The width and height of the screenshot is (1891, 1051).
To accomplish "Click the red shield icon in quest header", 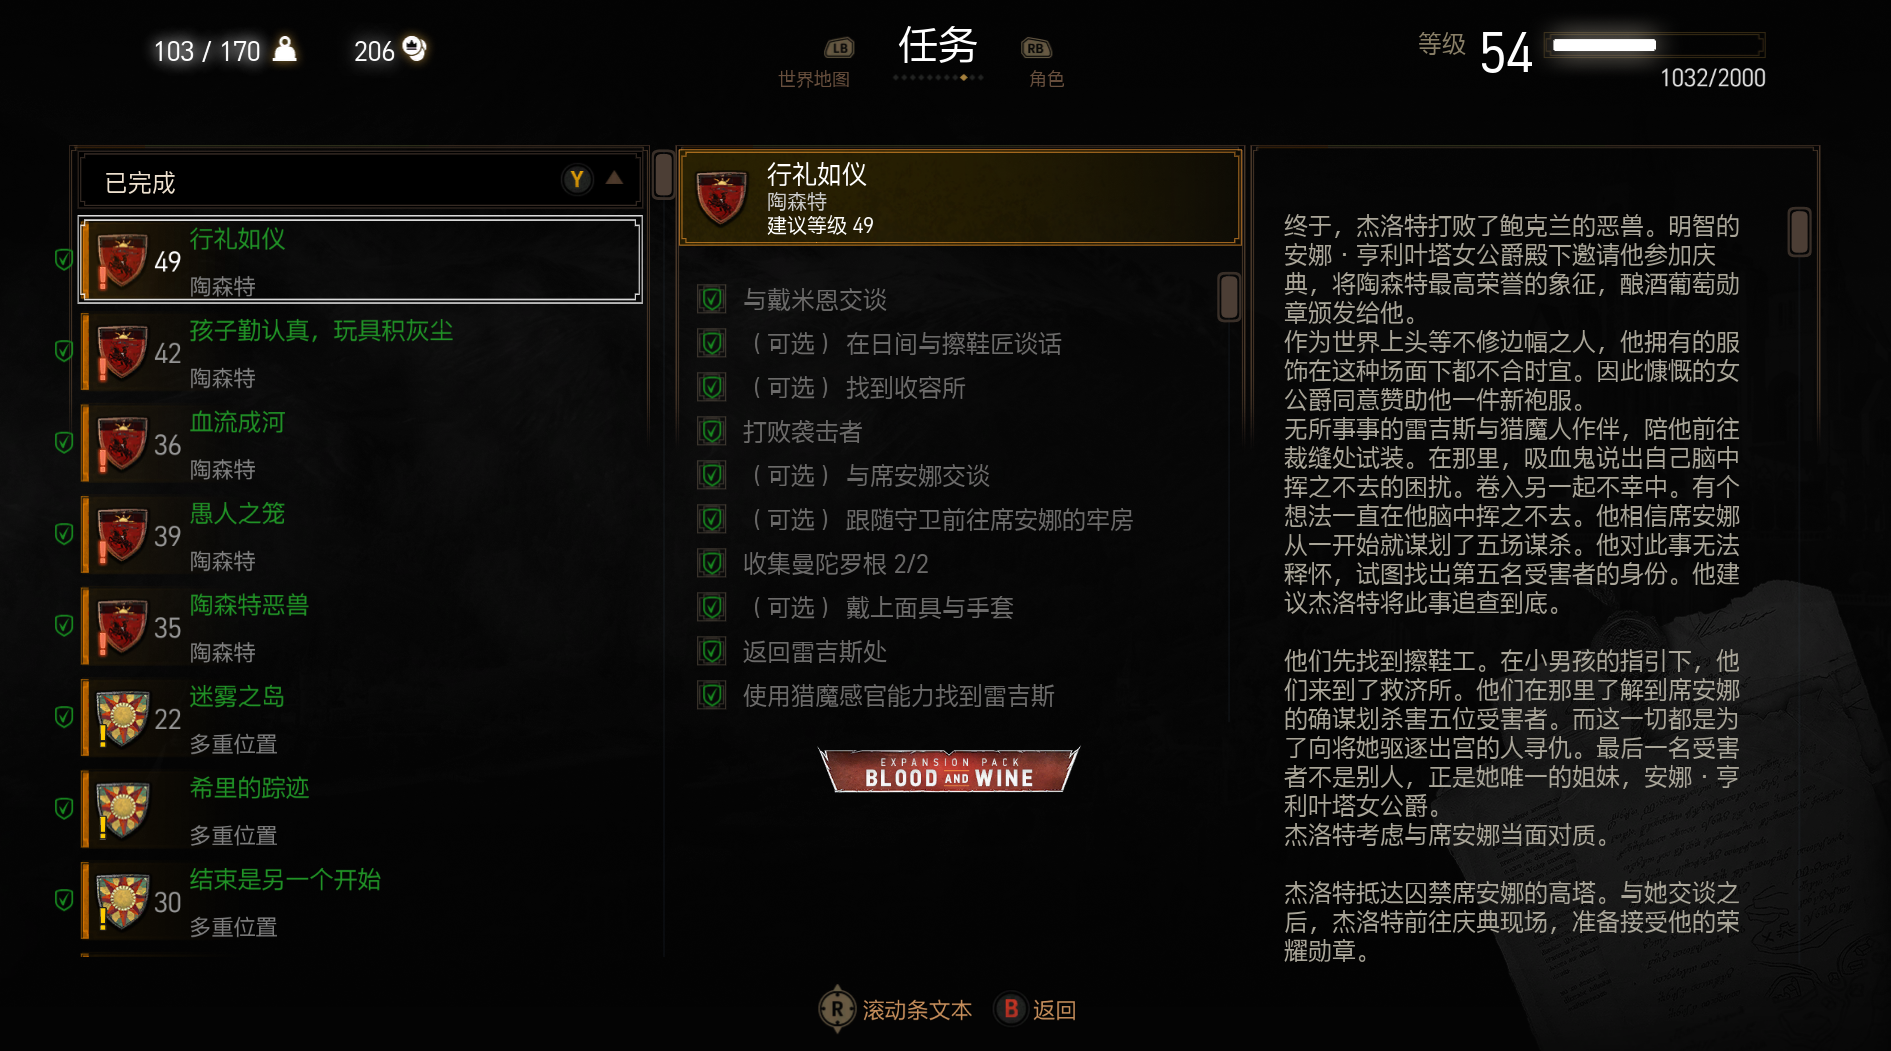I will coord(721,198).
